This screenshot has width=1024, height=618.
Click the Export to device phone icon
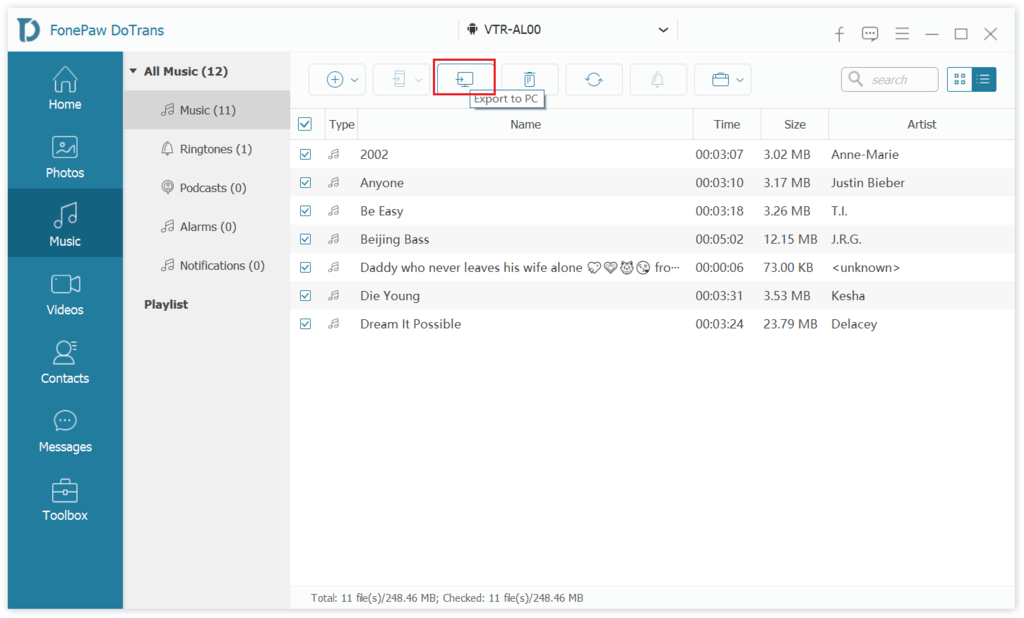click(x=399, y=80)
